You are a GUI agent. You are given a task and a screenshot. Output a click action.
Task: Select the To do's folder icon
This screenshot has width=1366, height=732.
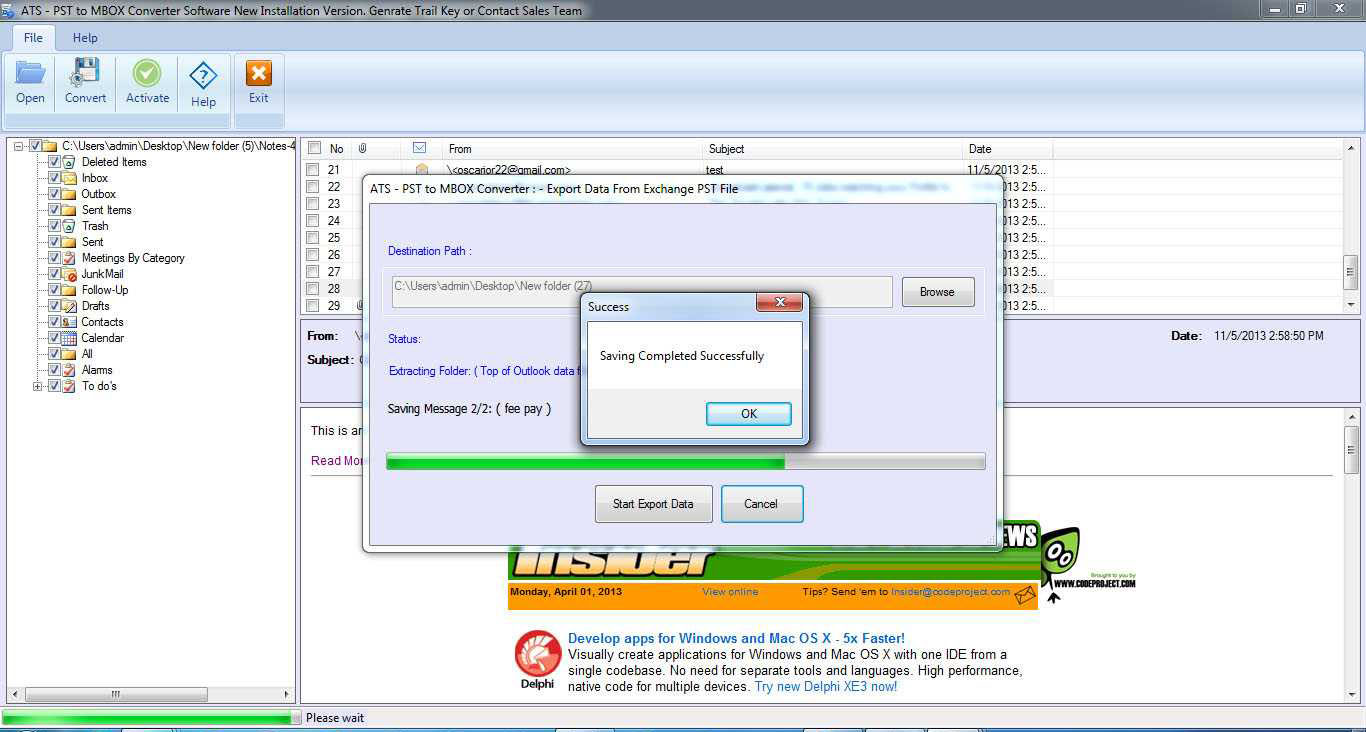[69, 386]
